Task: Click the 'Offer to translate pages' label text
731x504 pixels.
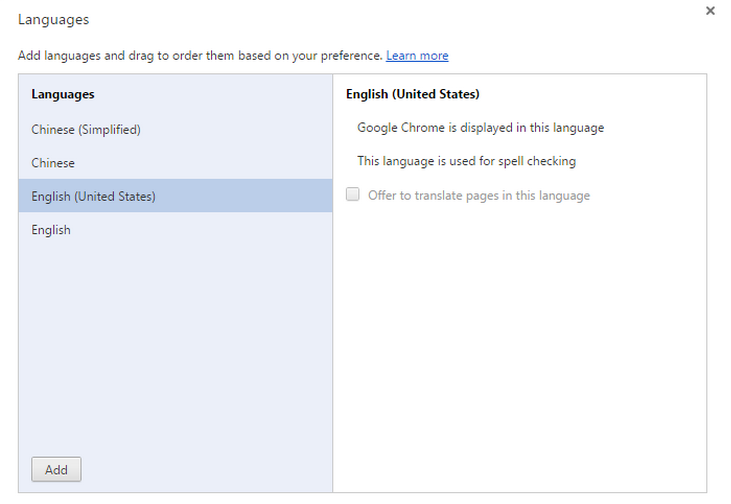Action: click(x=479, y=196)
